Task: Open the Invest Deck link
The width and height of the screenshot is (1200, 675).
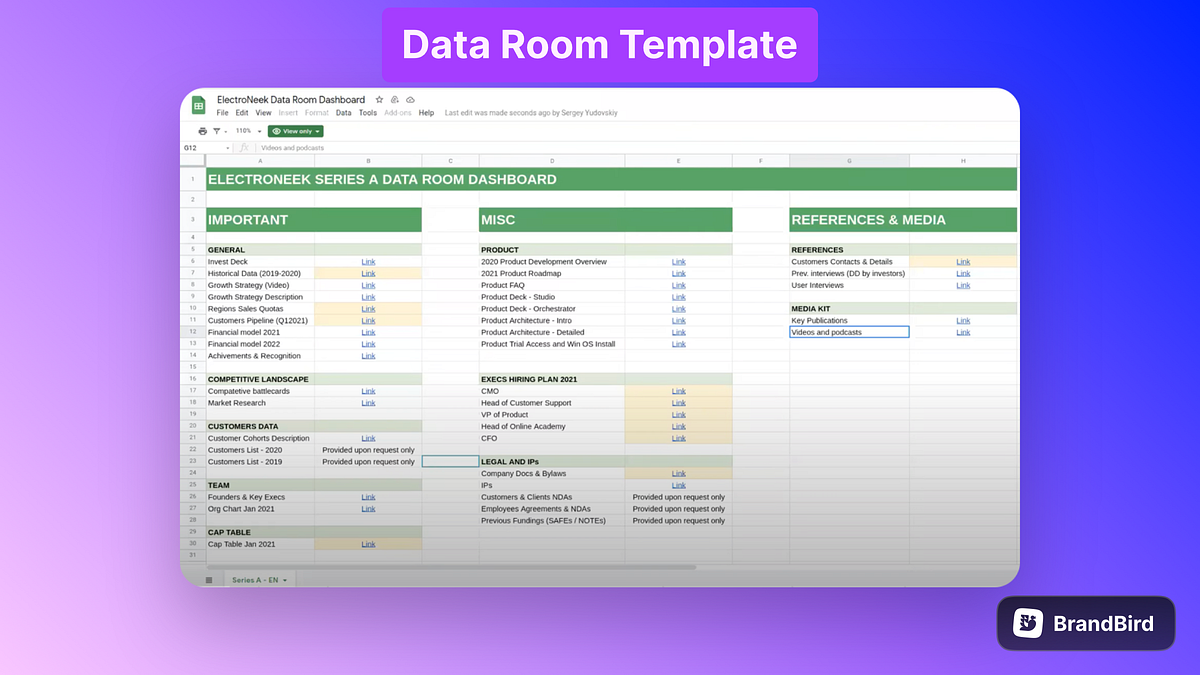Action: [368, 262]
